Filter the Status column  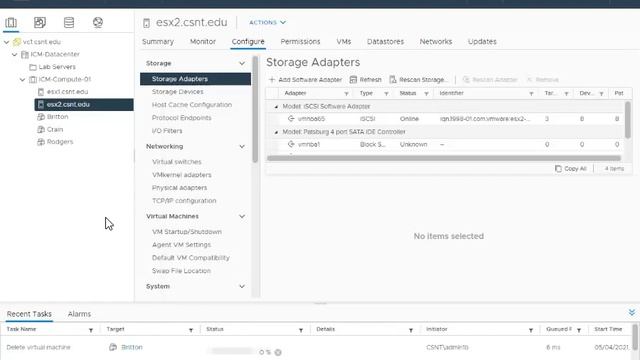pyautogui.click(x=426, y=93)
